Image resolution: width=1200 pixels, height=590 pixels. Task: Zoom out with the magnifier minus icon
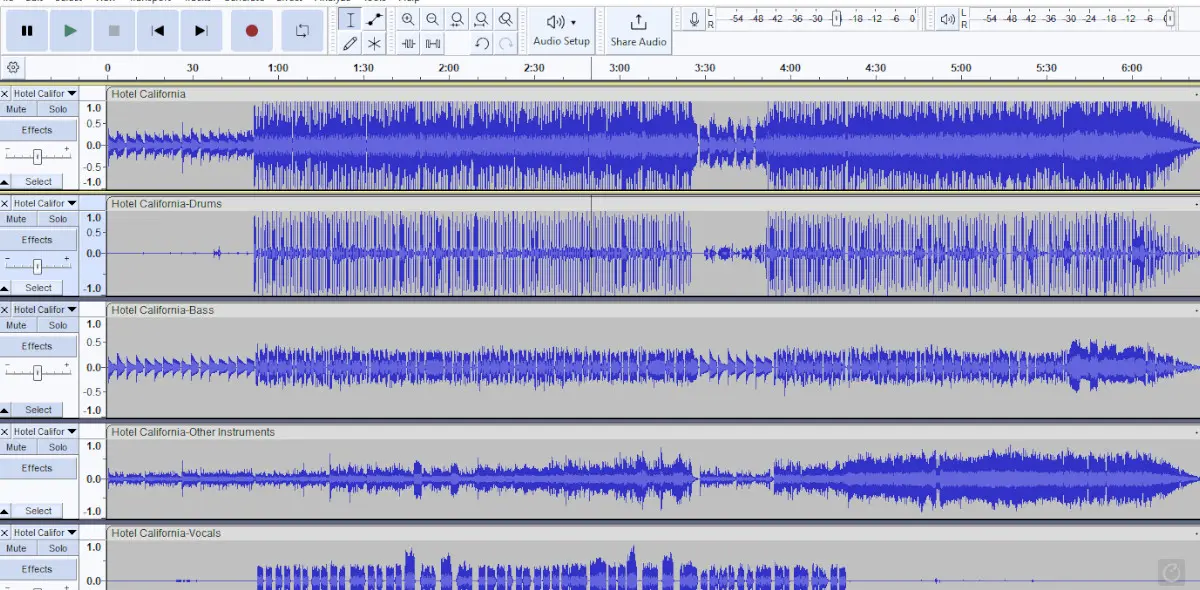tap(432, 20)
